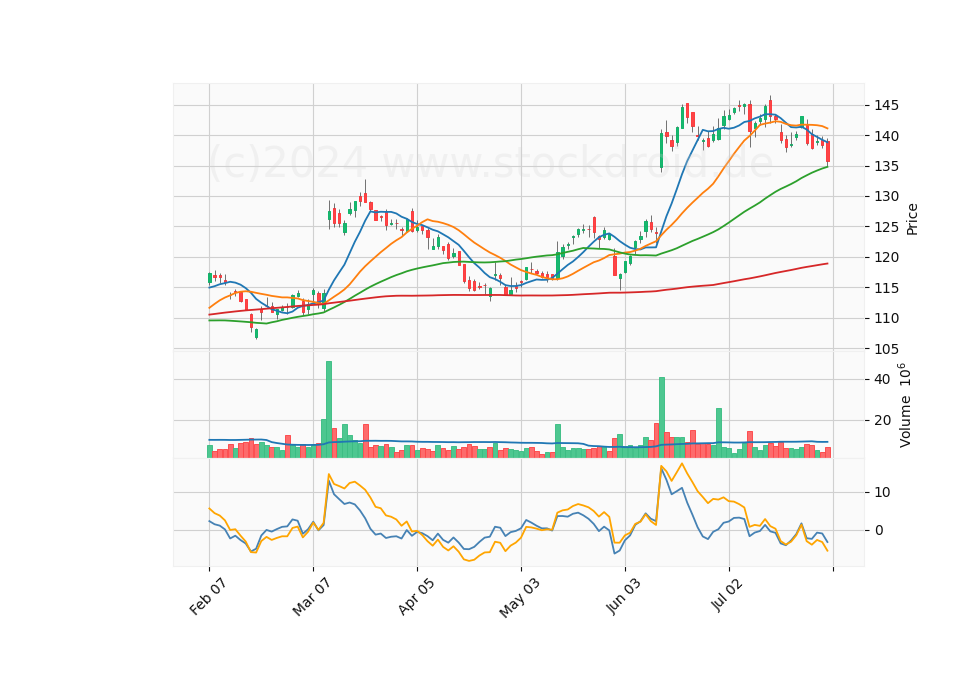Select the 135 price tick label
960x690 pixels.
[886, 167]
